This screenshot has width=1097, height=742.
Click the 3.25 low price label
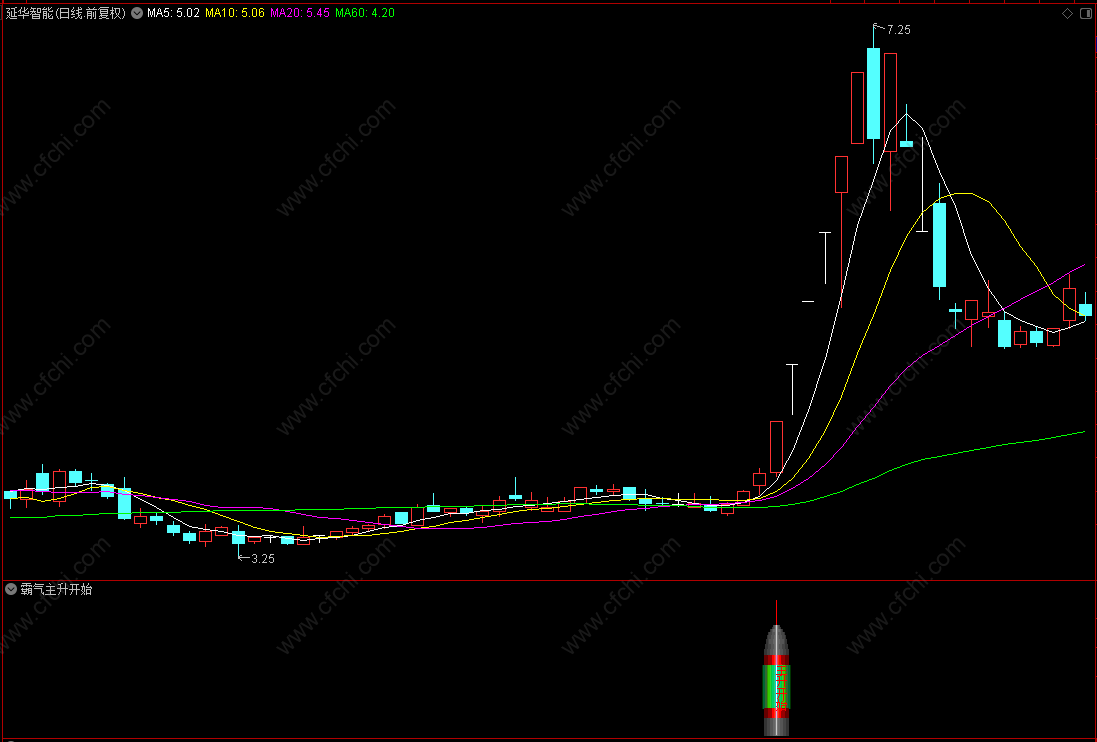262,559
